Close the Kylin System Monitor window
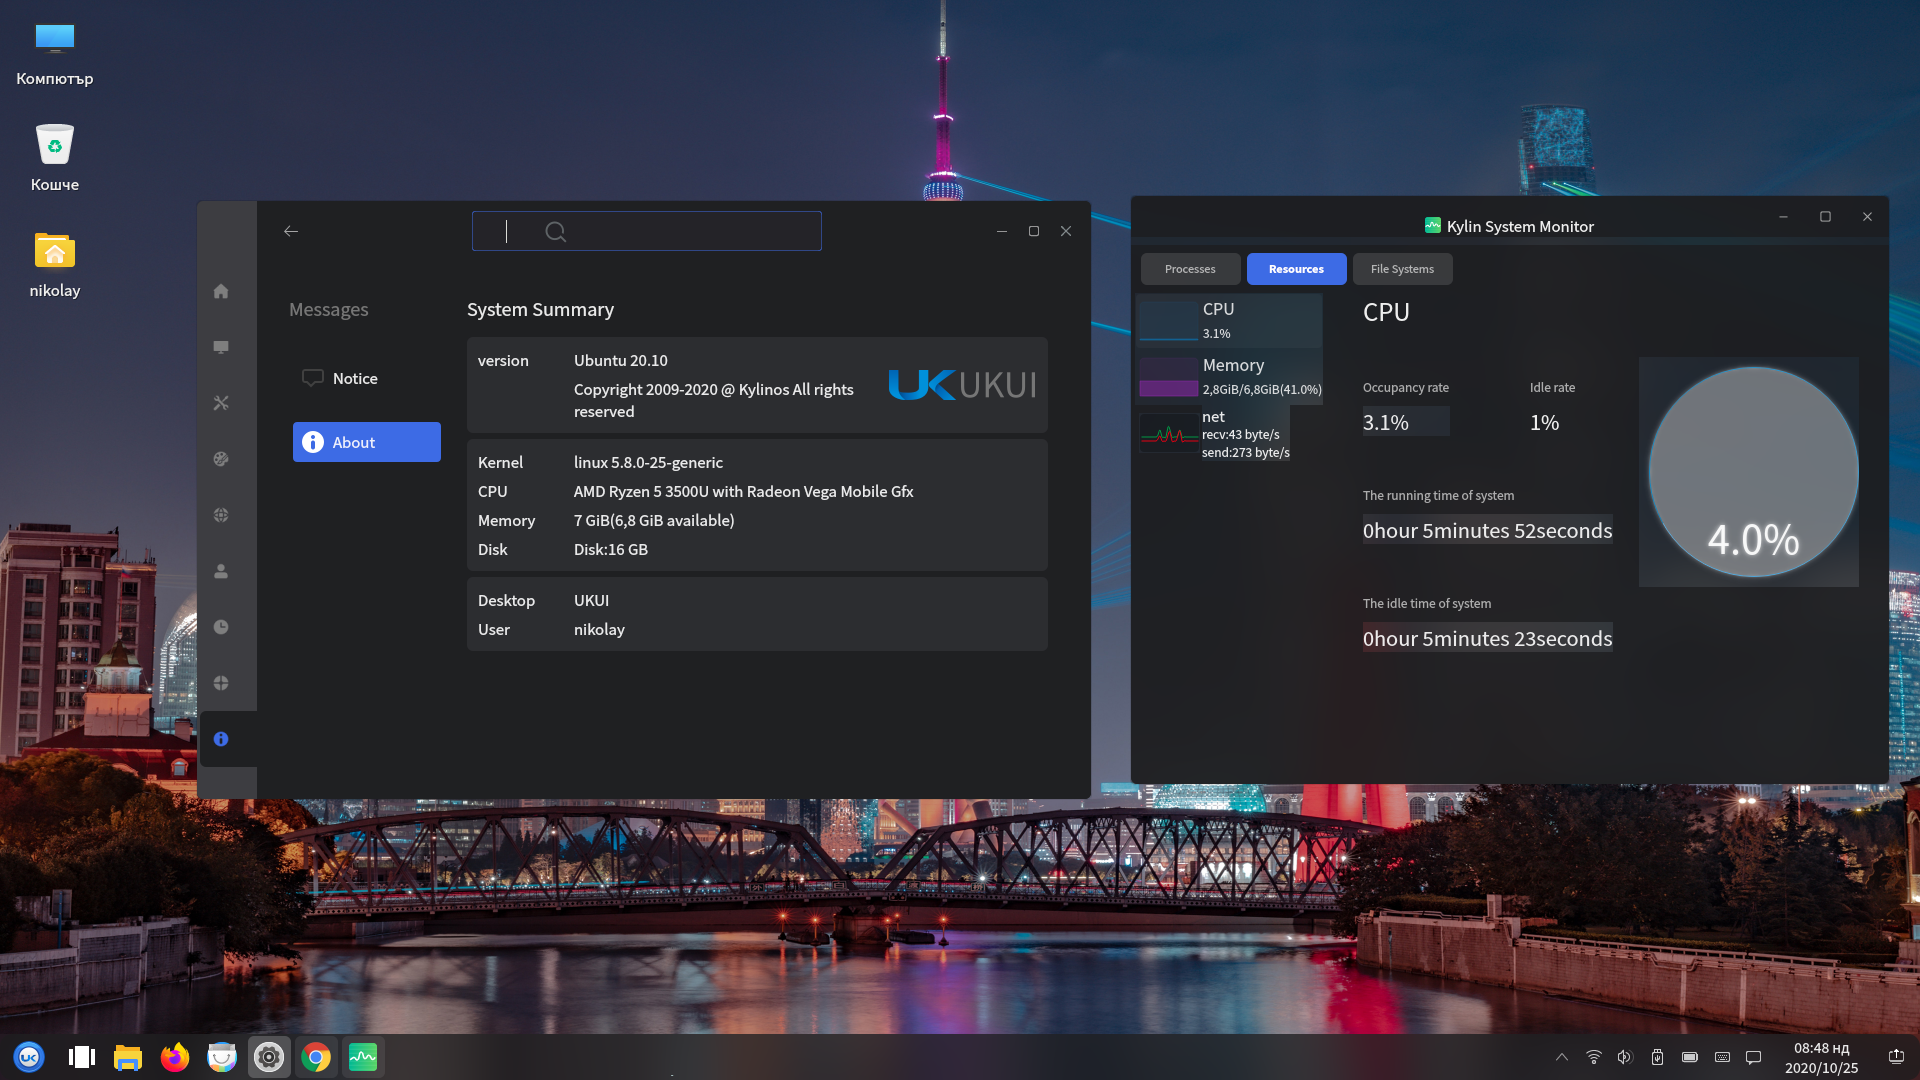Viewport: 1920px width, 1080px height. [x=1867, y=217]
